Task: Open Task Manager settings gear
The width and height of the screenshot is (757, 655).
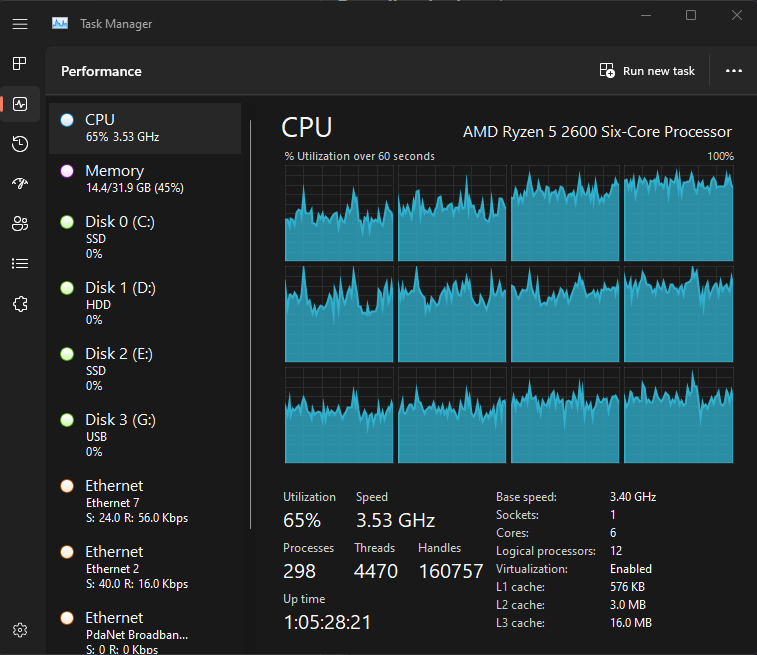Action: (20, 630)
